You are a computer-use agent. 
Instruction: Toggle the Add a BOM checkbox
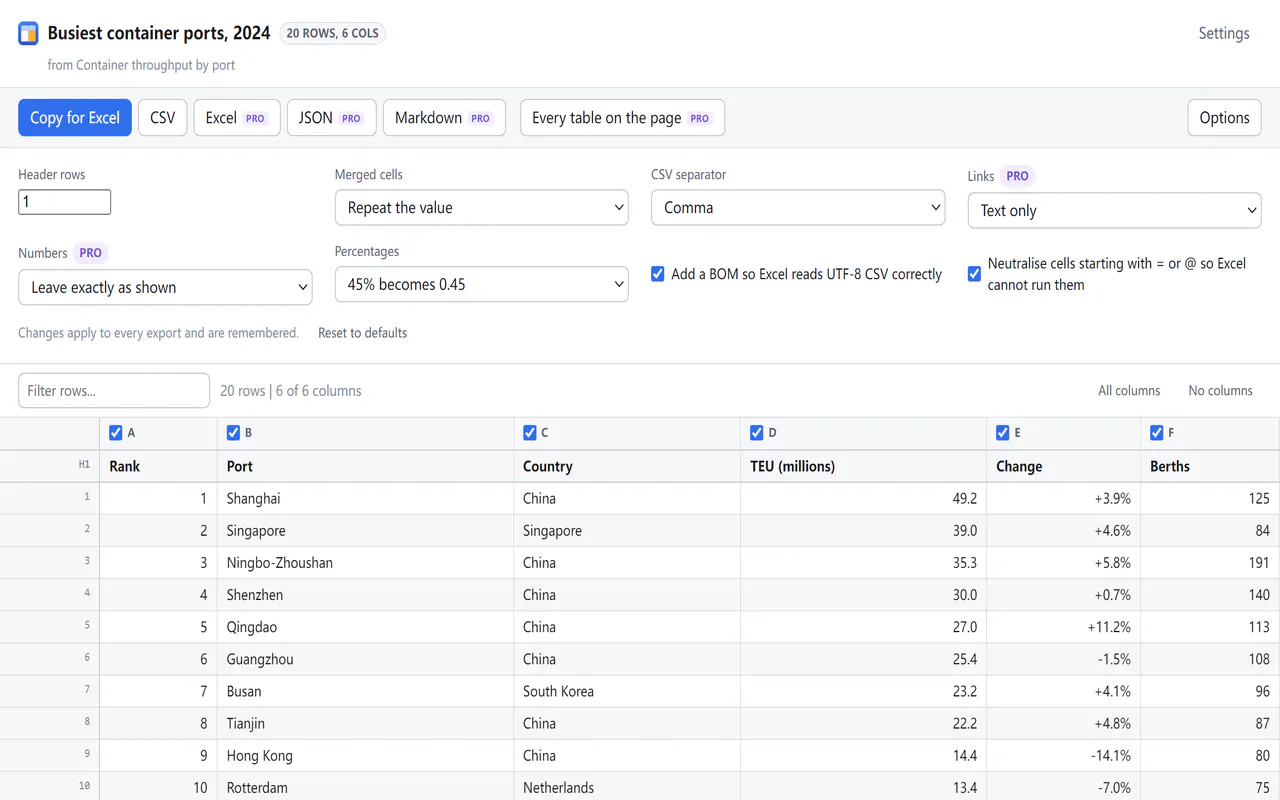[x=658, y=274]
